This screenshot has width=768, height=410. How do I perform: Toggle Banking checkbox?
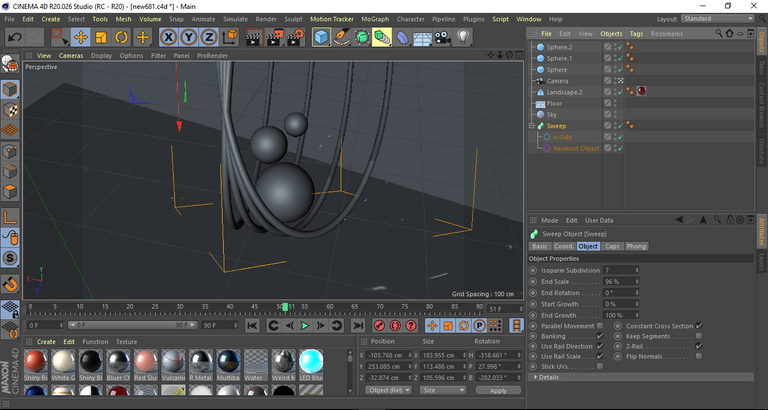click(x=600, y=336)
